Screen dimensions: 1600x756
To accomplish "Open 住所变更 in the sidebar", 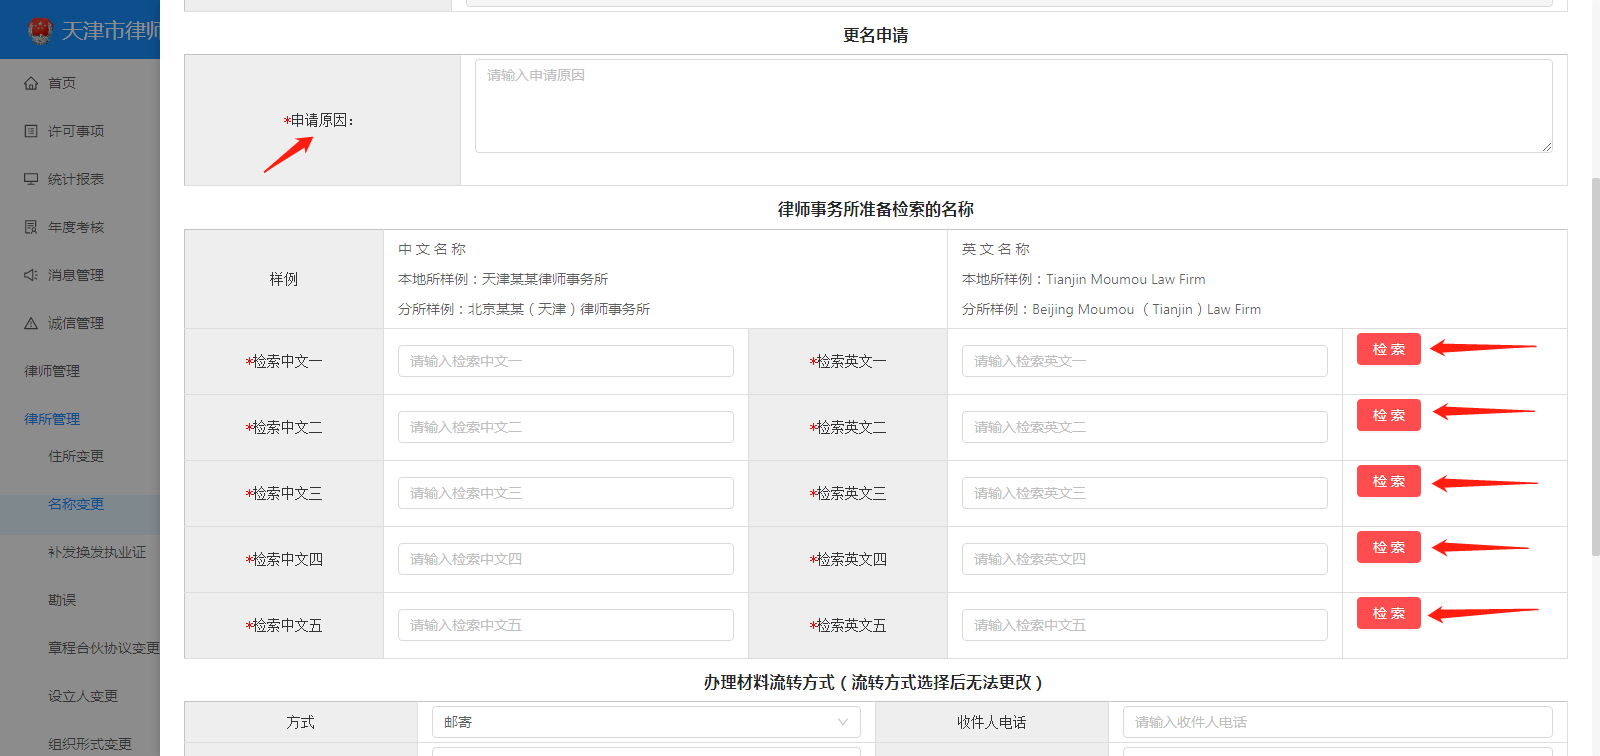I will click(x=76, y=456).
